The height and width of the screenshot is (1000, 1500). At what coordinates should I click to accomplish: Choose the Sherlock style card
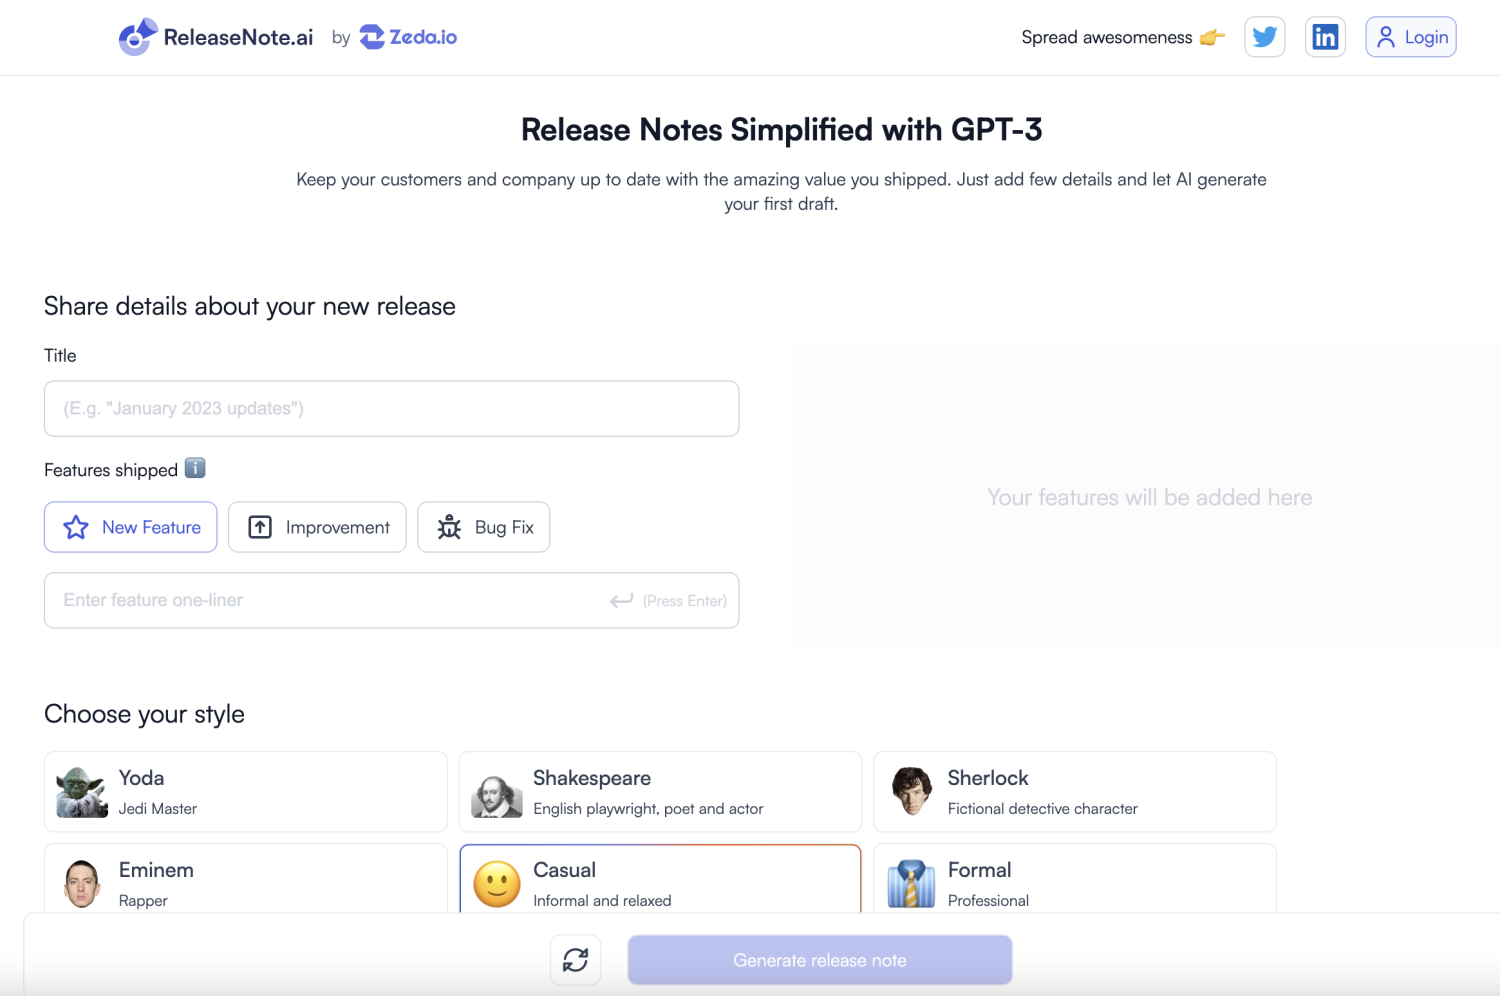pyautogui.click(x=1075, y=791)
